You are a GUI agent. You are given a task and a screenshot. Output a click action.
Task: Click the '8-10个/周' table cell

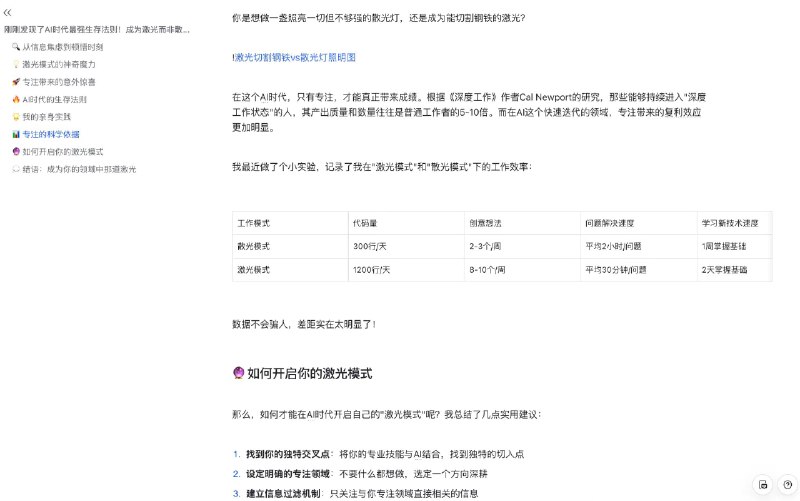click(522, 270)
